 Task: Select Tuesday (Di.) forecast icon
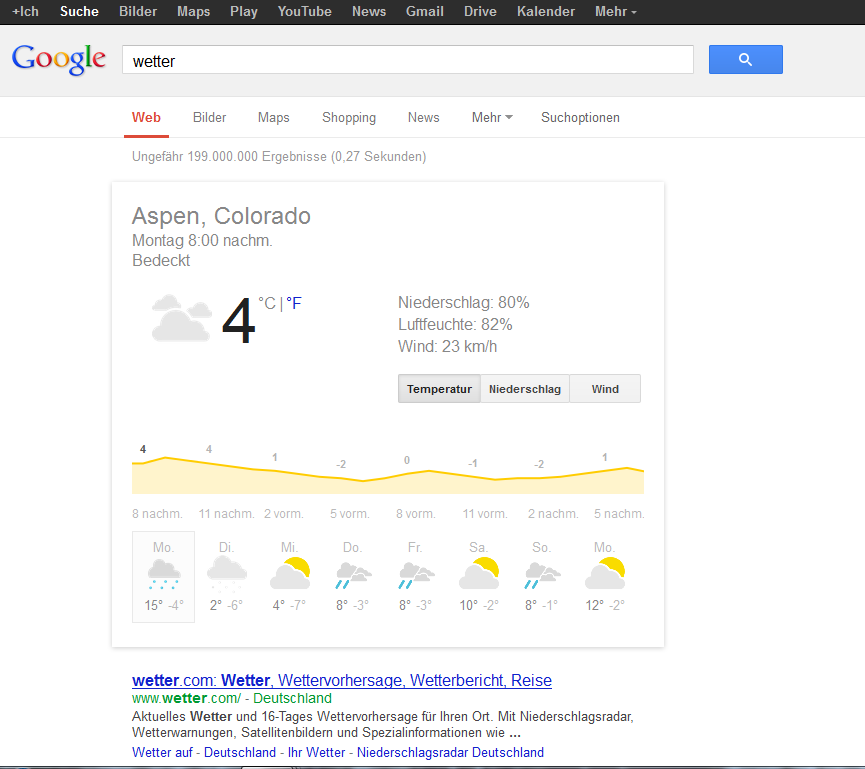(x=227, y=574)
